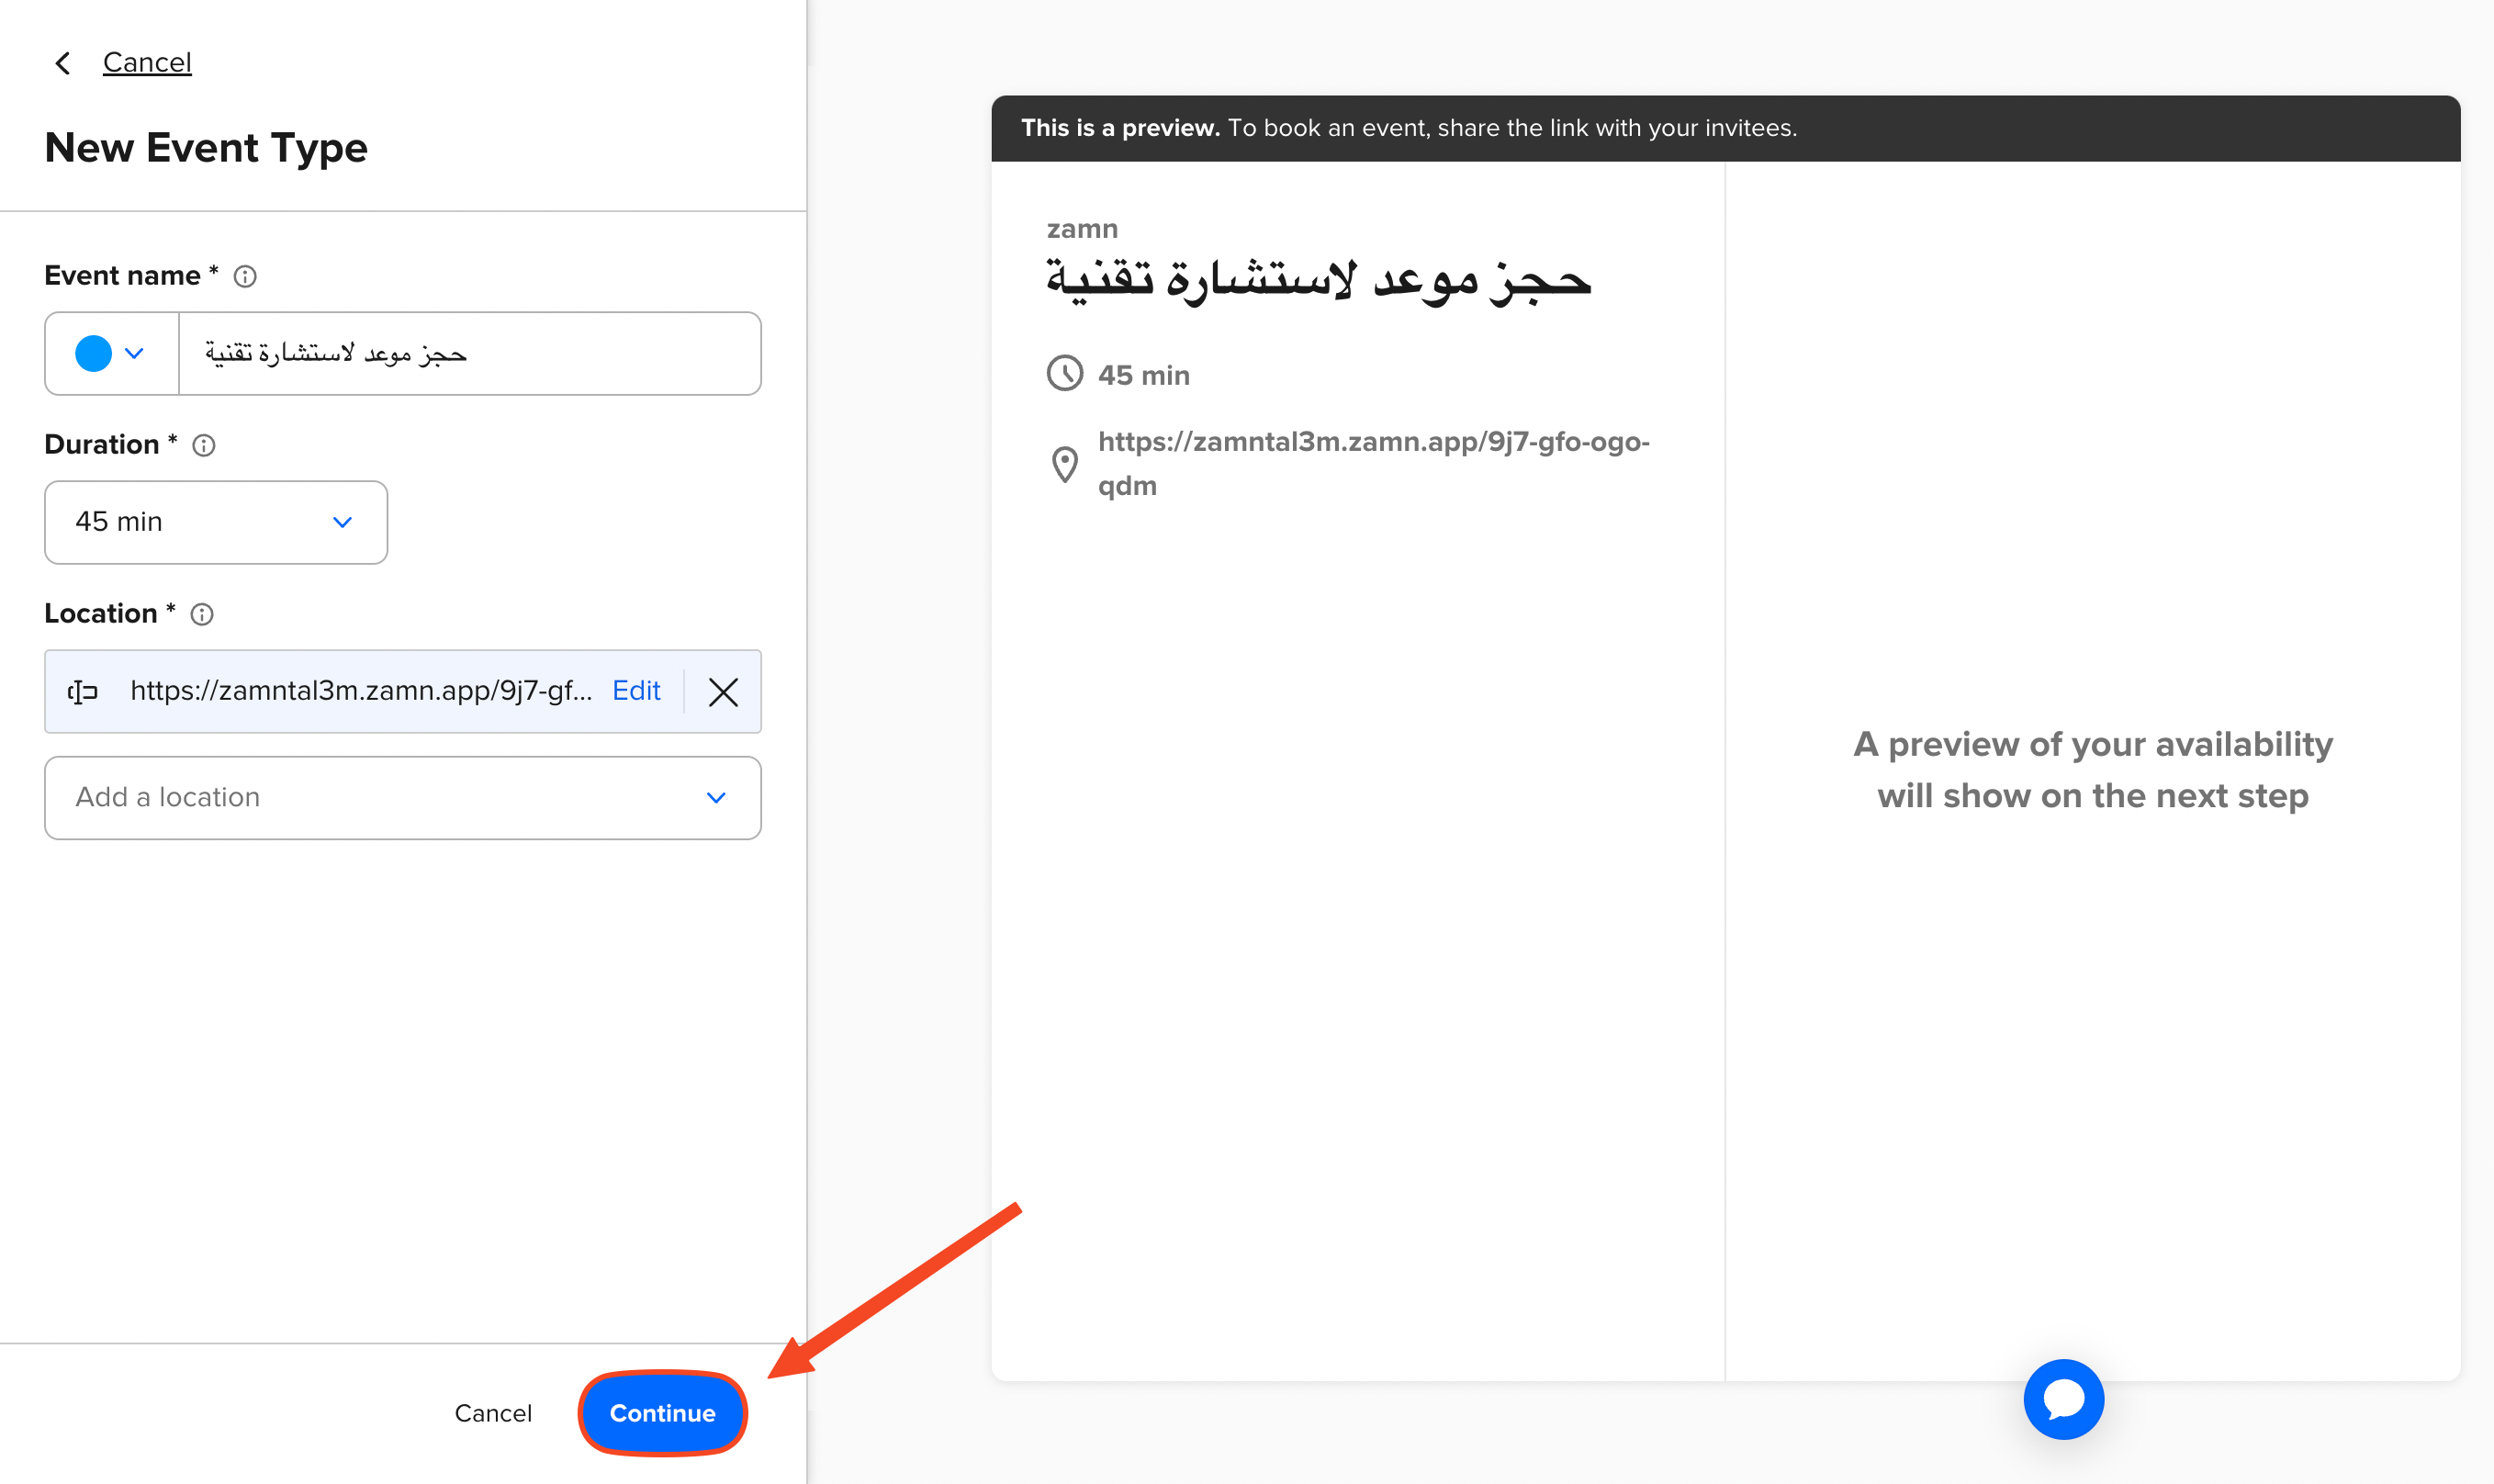The height and width of the screenshot is (1484, 2494).
Task: Click the availability preview placeholder message
Action: [2093, 769]
